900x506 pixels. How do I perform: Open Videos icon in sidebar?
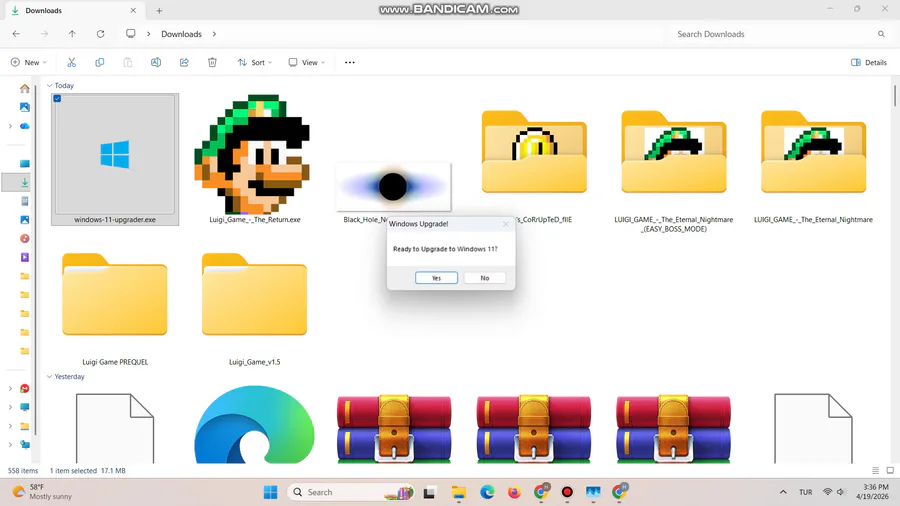point(25,257)
